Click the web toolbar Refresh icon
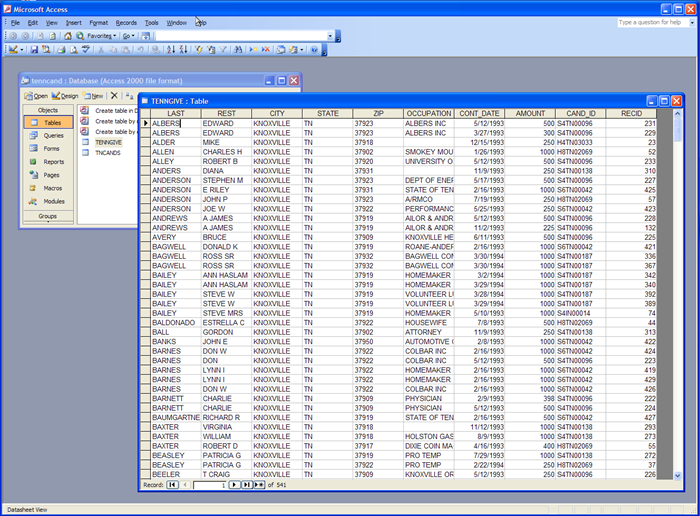700x516 pixels. (52, 36)
